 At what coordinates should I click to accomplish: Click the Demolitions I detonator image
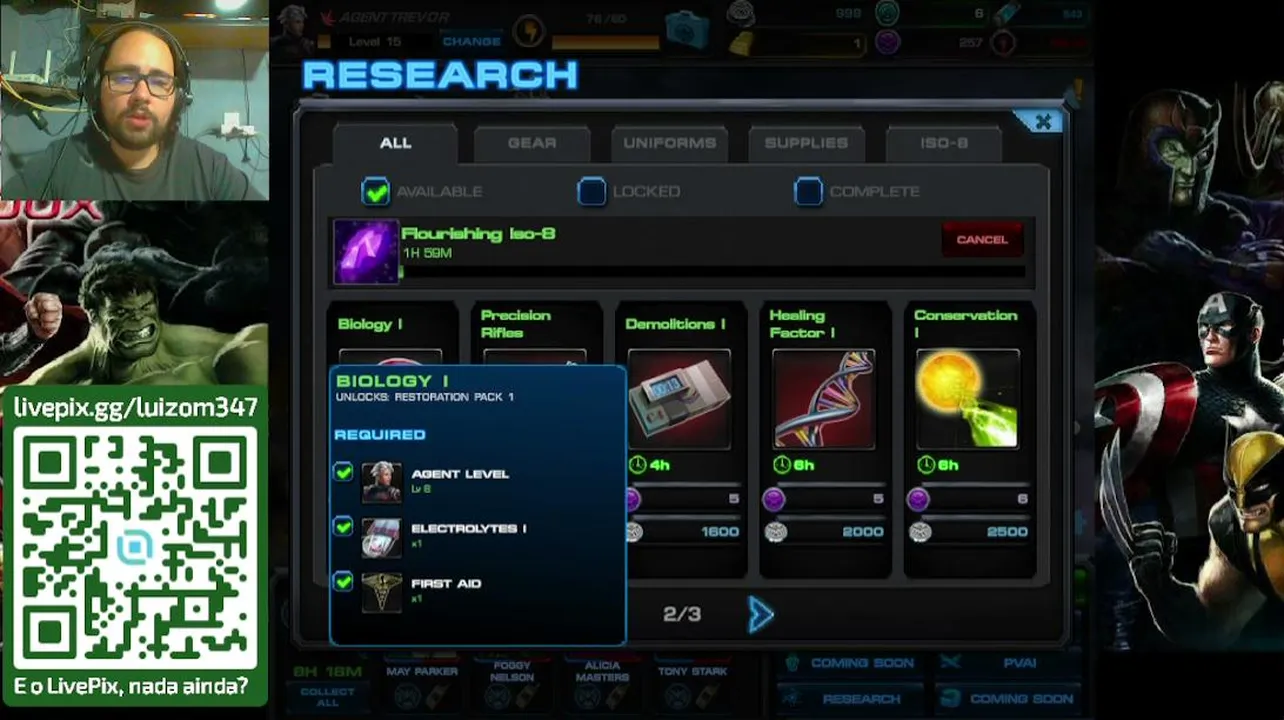[680, 399]
